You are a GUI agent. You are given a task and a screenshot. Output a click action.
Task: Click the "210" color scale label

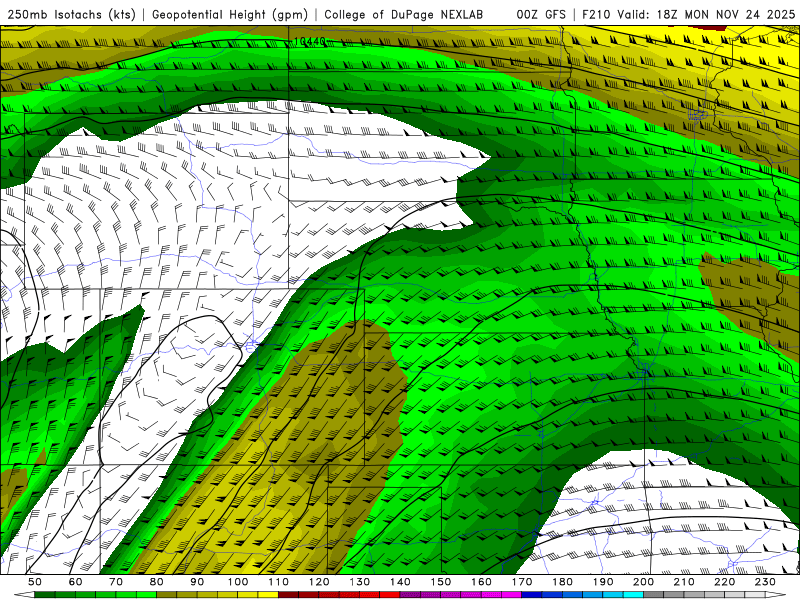click(685, 582)
